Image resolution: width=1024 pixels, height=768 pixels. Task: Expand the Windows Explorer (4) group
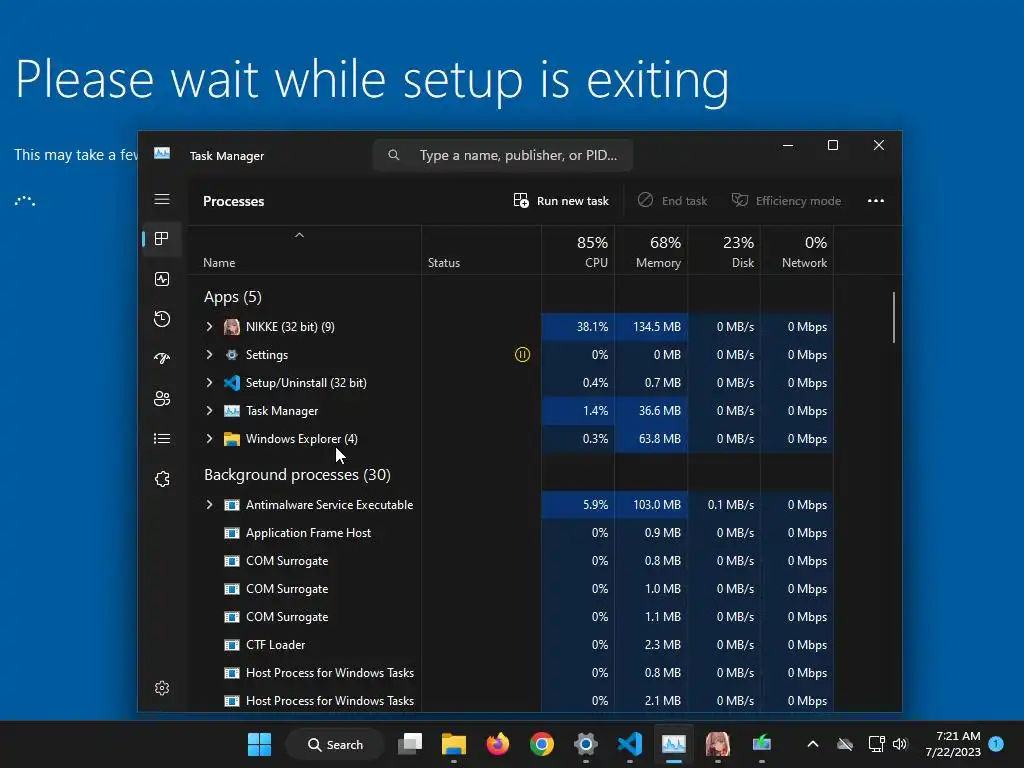click(x=209, y=439)
